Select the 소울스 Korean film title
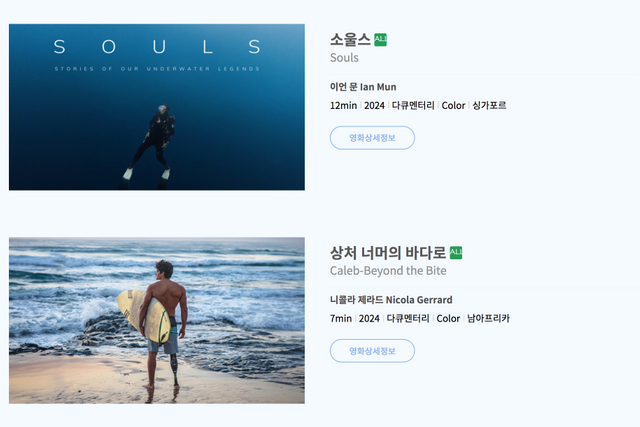640x427 pixels. click(350, 40)
